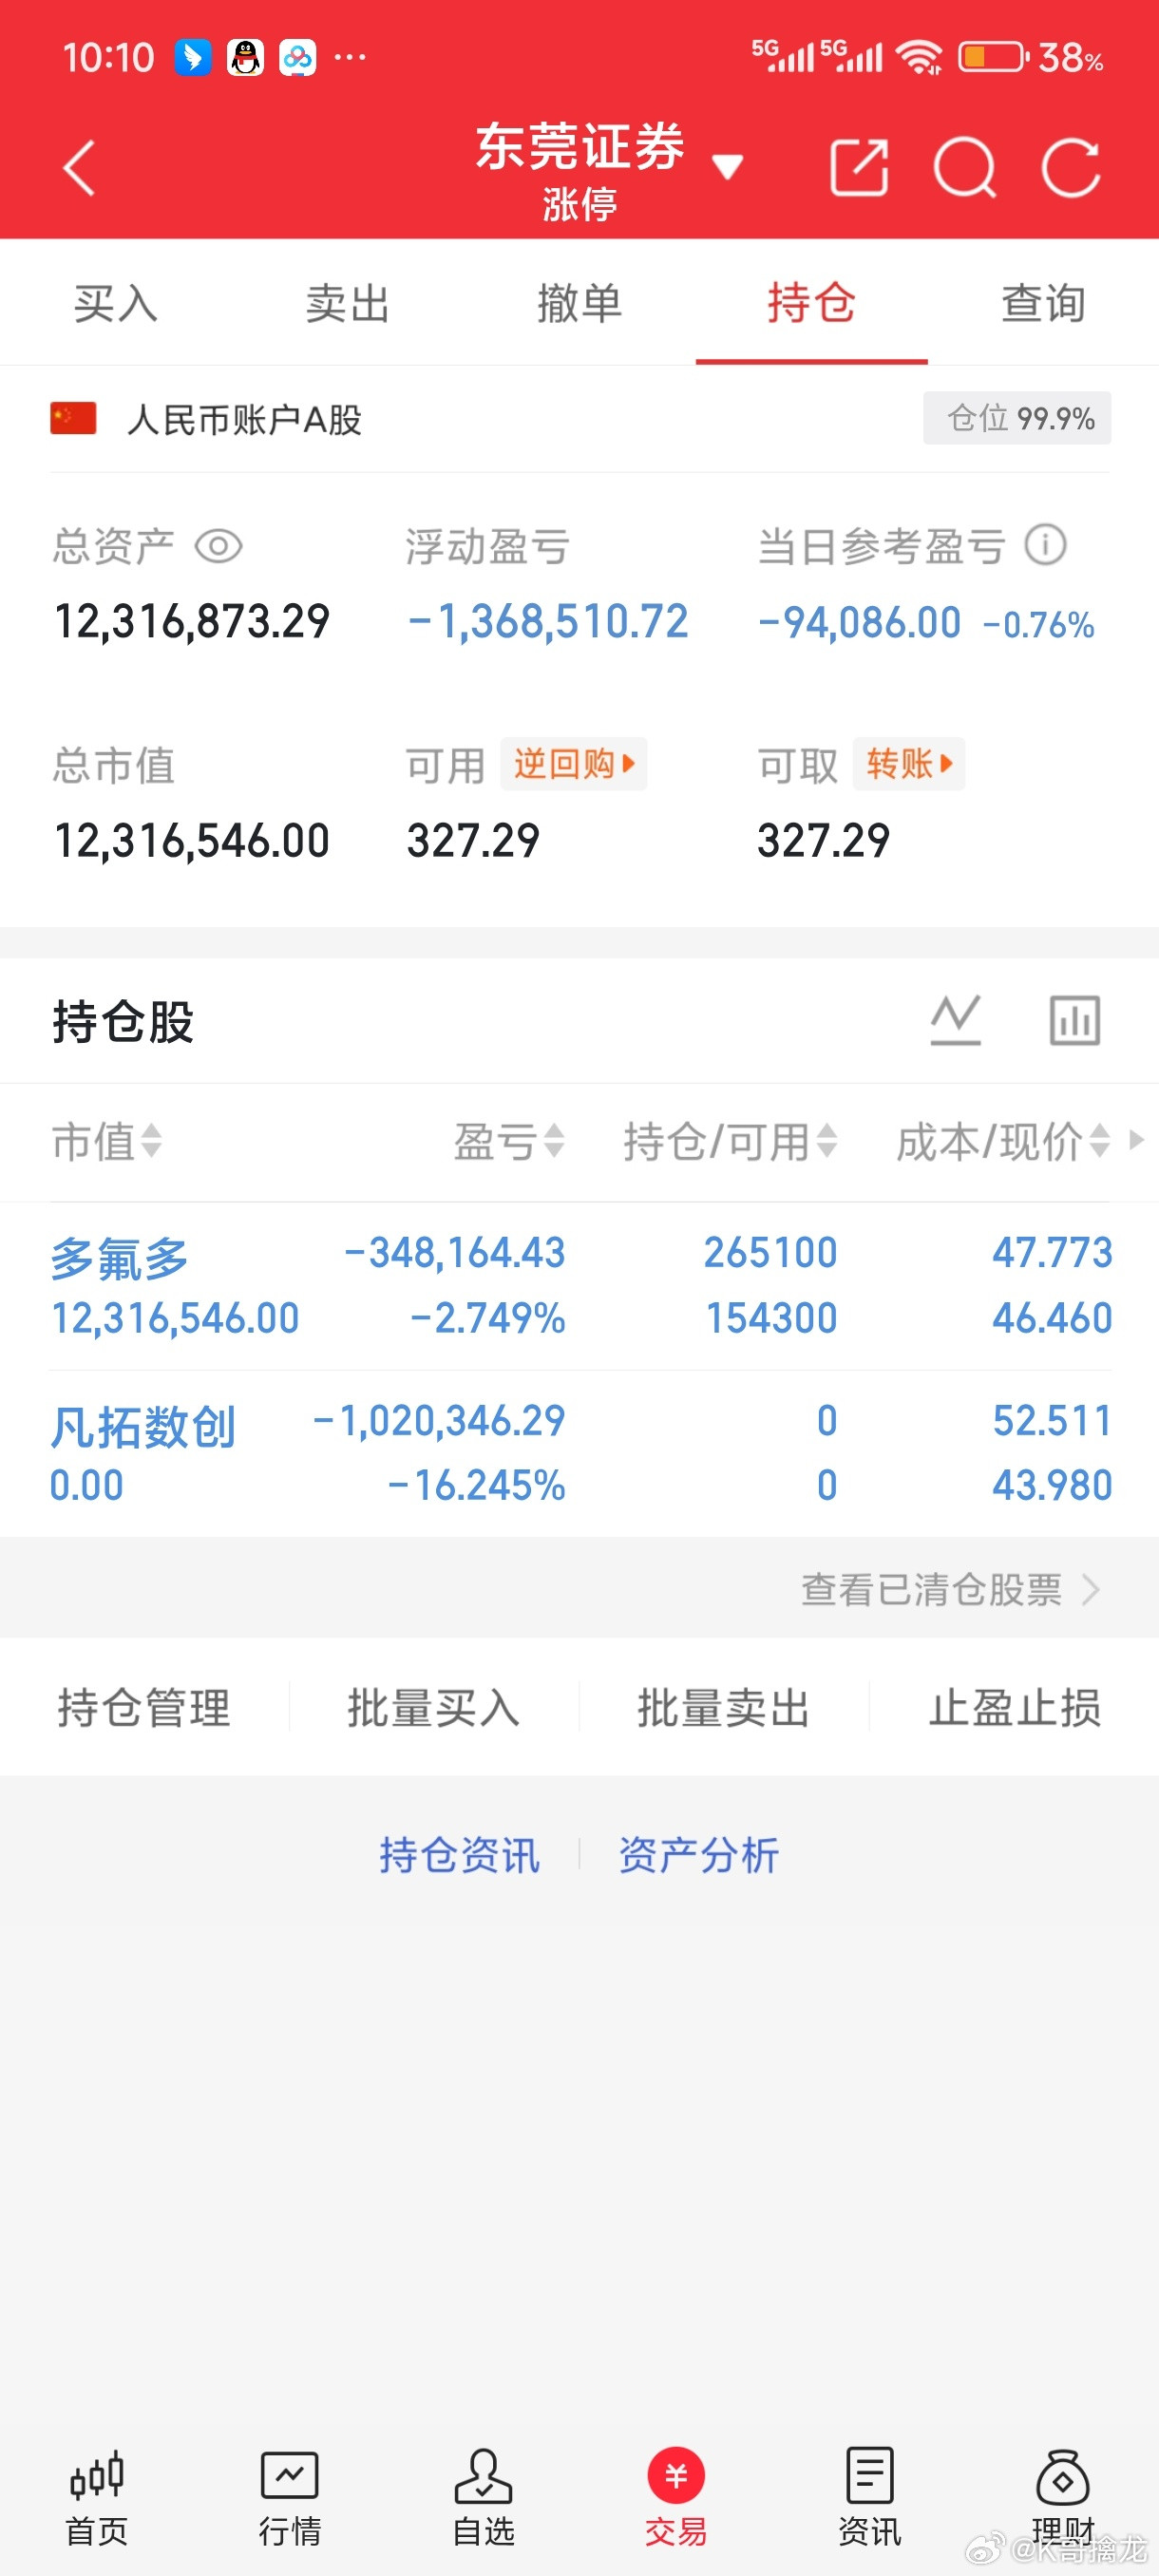The image size is (1159, 2576).
Task: Tap the 仓位 99.9% badge
Action: point(1017,418)
